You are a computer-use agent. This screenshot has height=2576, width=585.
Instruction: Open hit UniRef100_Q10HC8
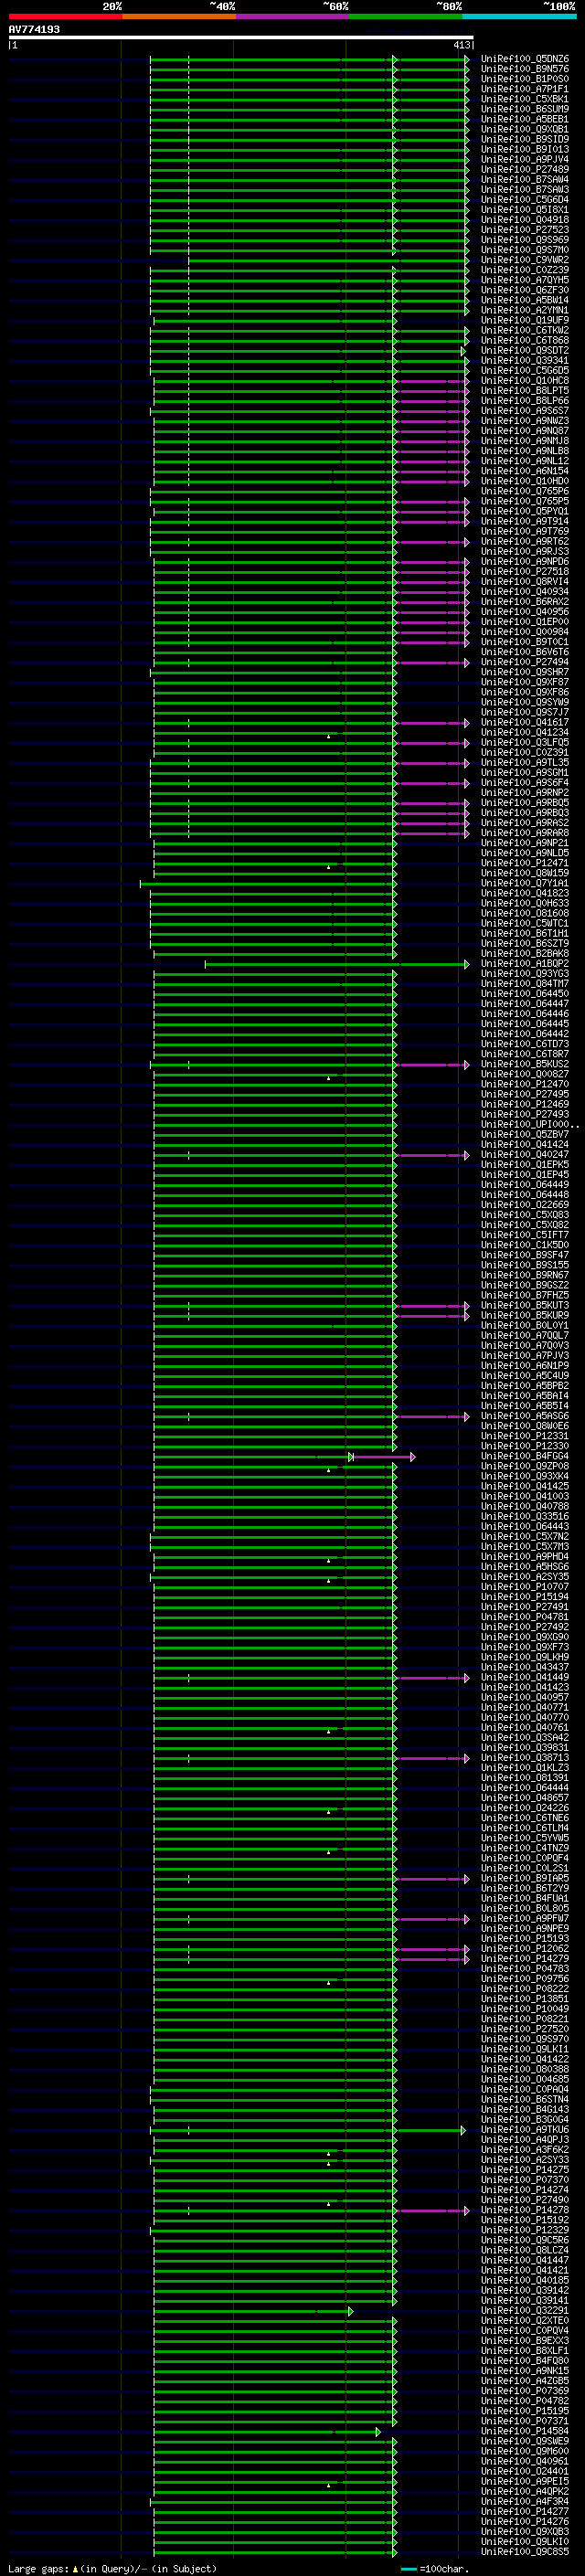(x=524, y=380)
